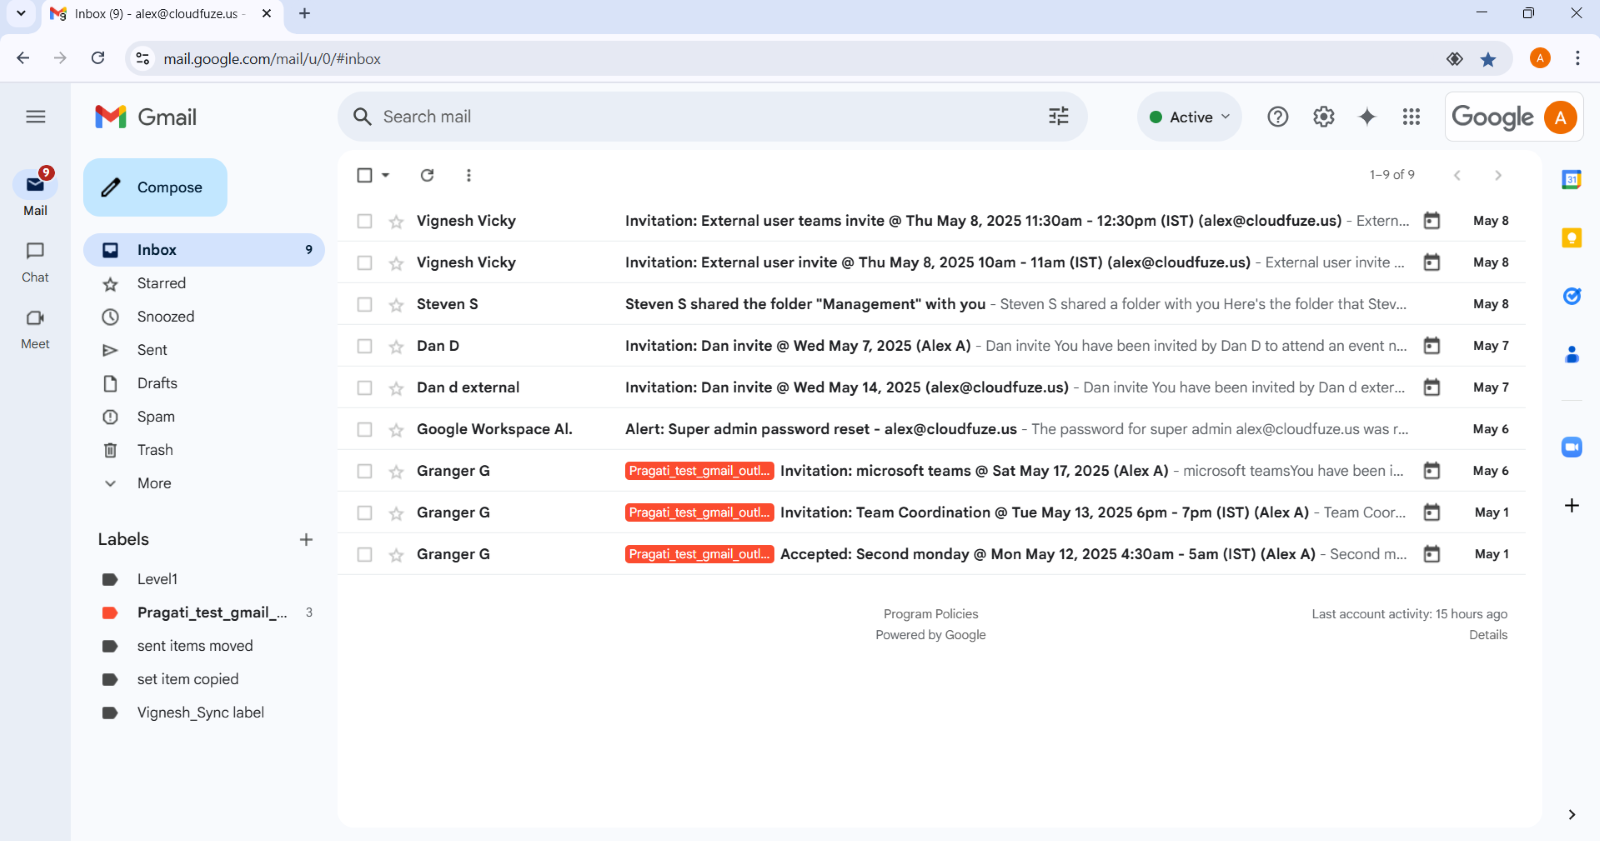The image size is (1600, 841).
Task: Check the Team Coordination email checkbox
Action: (x=365, y=513)
